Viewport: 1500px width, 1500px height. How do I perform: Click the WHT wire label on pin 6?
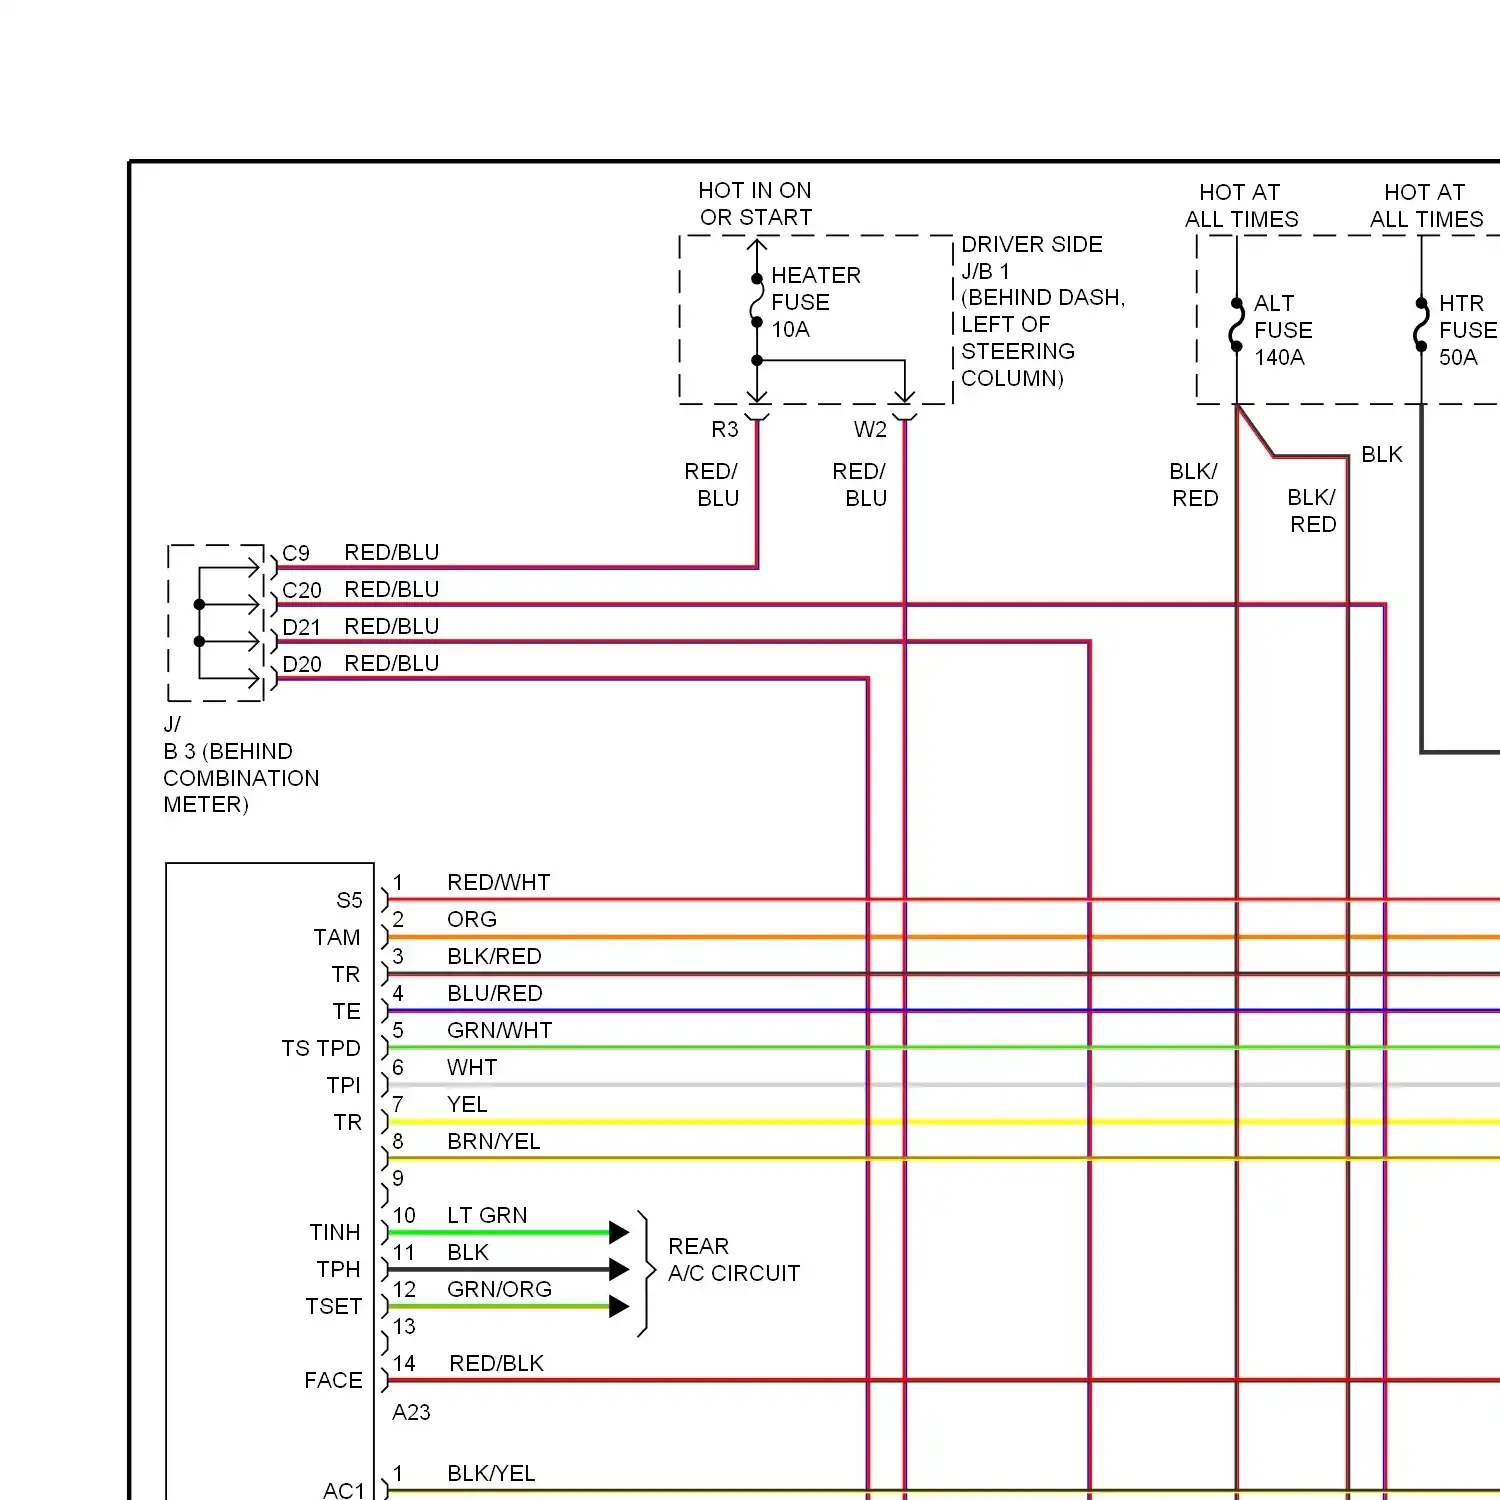(472, 1067)
